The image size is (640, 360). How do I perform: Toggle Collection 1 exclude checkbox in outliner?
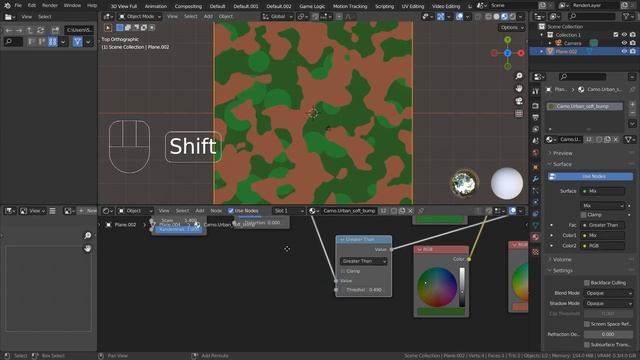[x=616, y=35]
